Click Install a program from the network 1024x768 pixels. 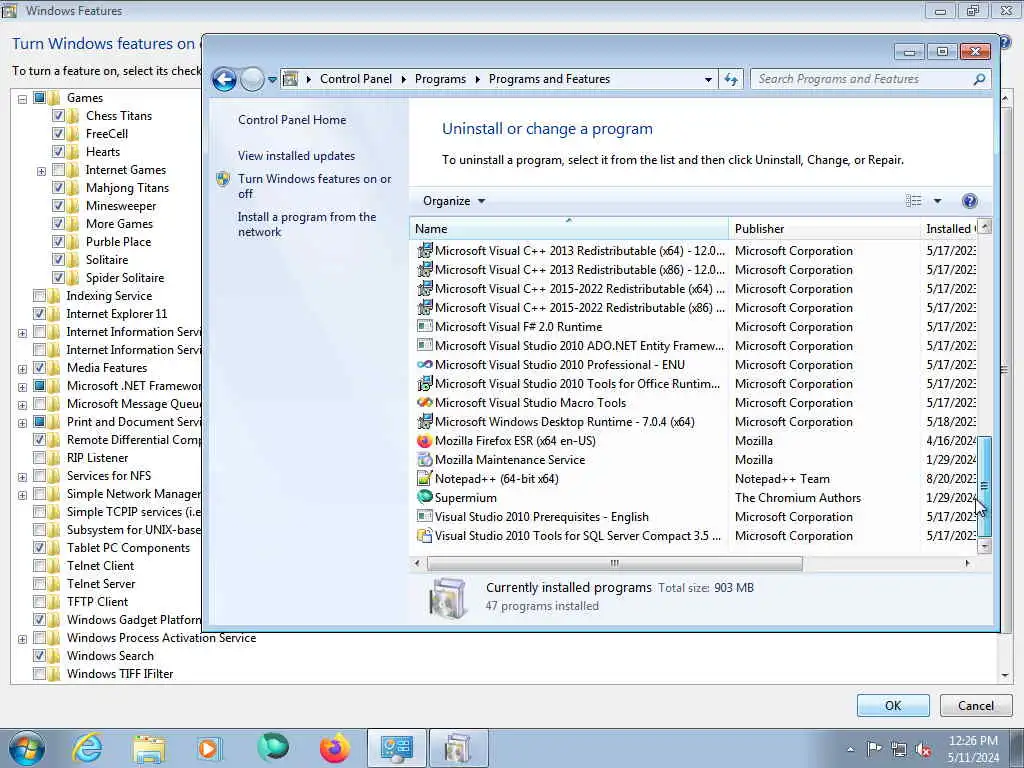coord(307,225)
